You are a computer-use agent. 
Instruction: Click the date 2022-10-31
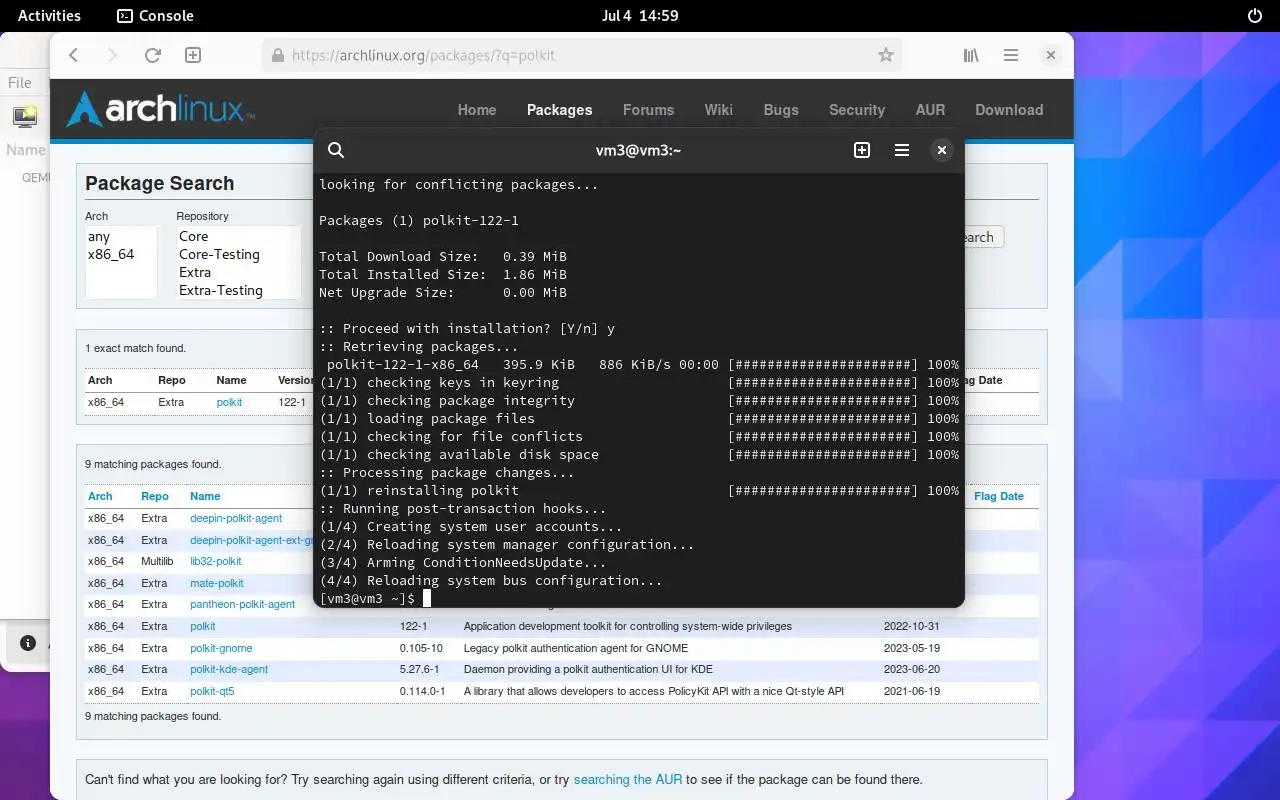pyautogui.click(x=912, y=626)
